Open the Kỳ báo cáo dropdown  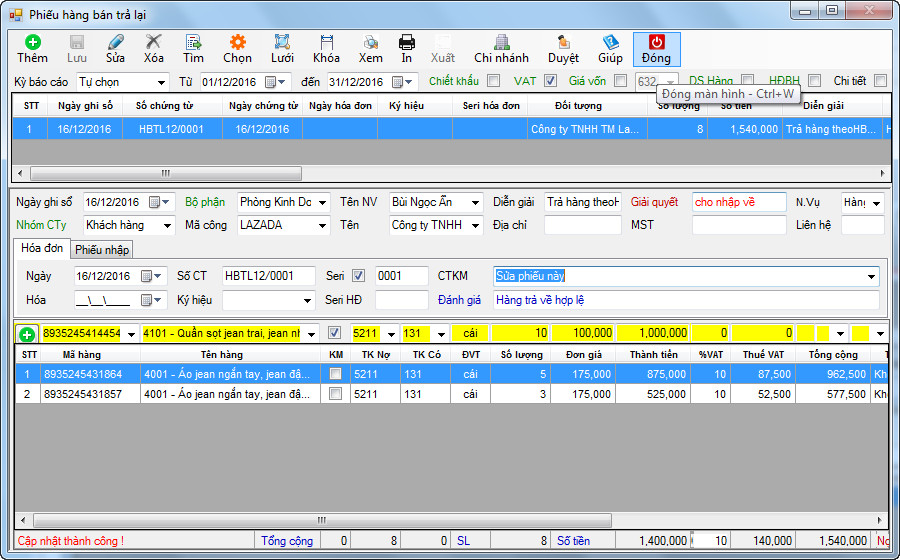161,83
